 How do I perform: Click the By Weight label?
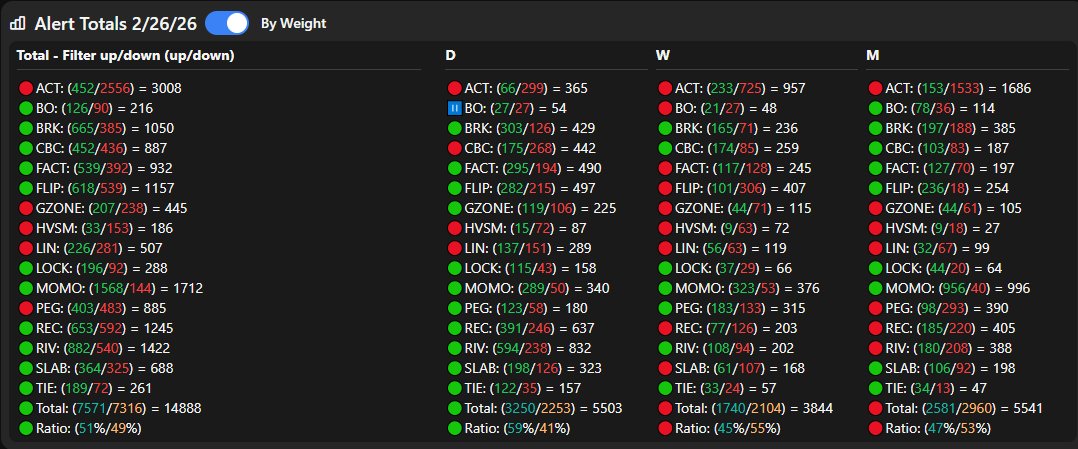point(294,23)
